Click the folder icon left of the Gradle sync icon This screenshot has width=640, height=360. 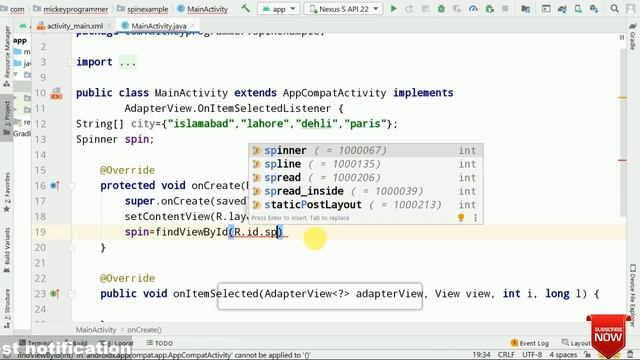tap(525, 9)
